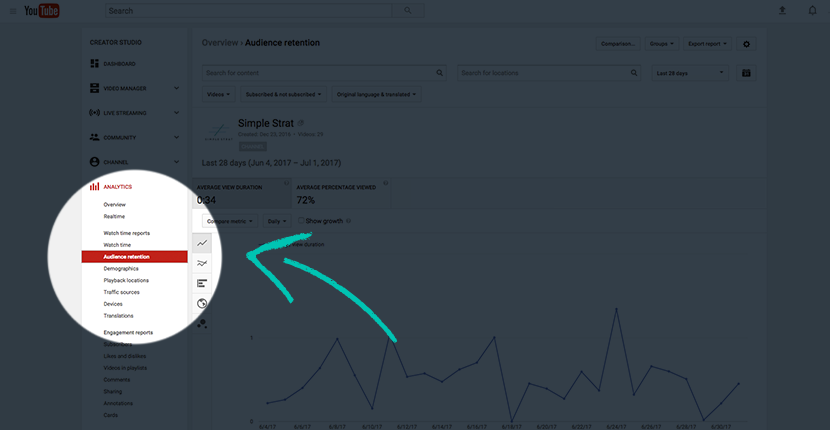This screenshot has height=430, width=830.
Task: Click info icon beside Average view duration
Action: click(x=286, y=183)
